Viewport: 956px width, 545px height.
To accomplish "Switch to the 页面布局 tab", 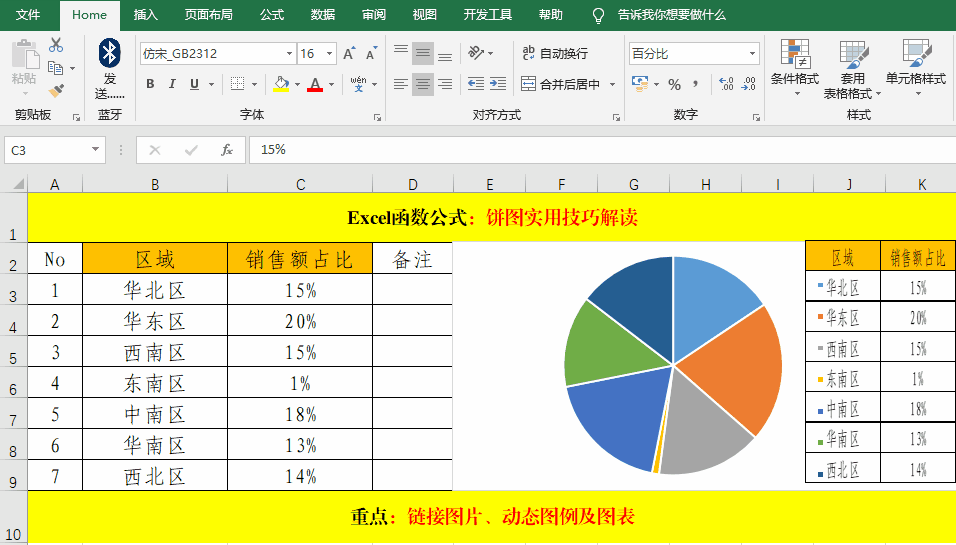I will pyautogui.click(x=209, y=15).
